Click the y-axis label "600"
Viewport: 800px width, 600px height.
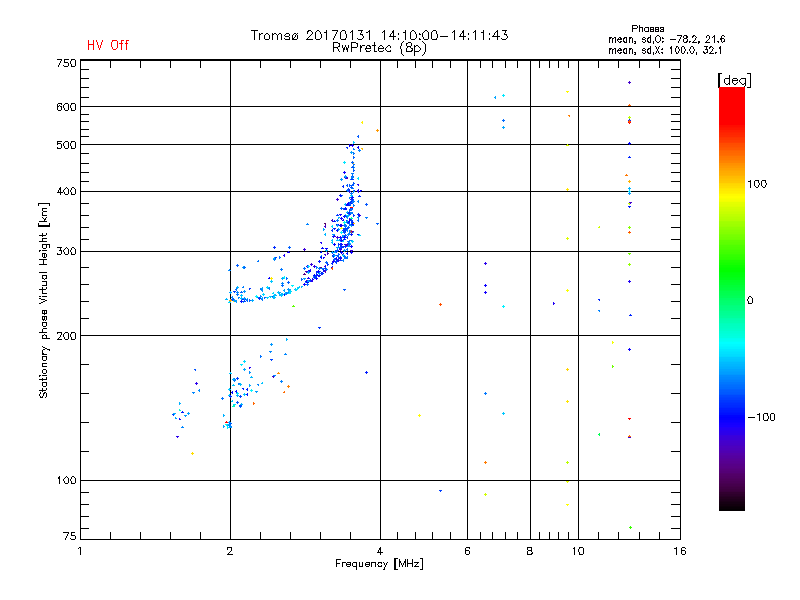click(66, 107)
